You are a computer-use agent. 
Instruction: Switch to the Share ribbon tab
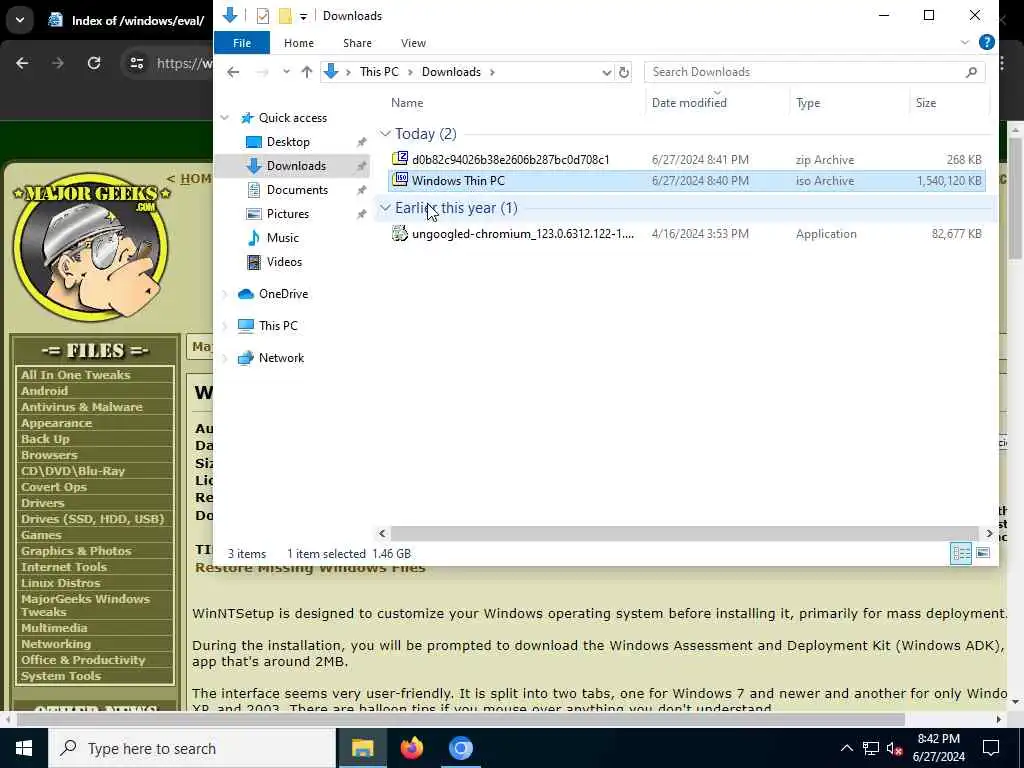coord(357,43)
